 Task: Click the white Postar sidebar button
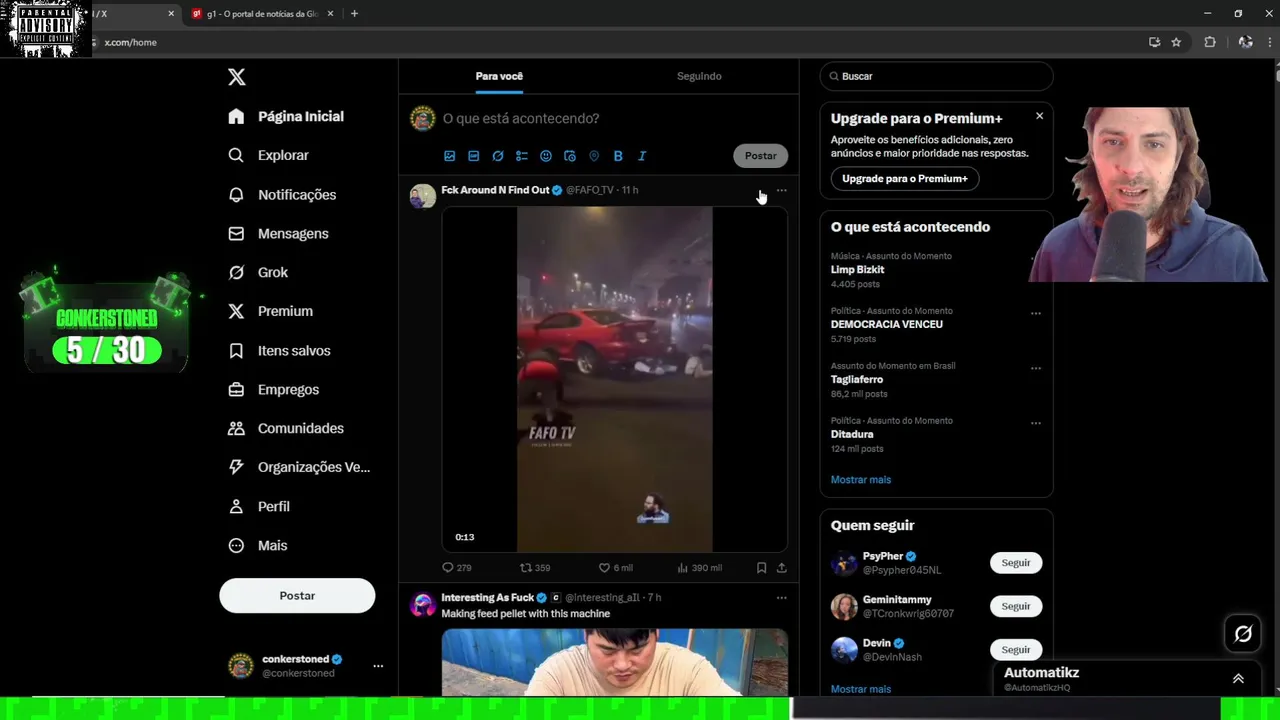pyautogui.click(x=297, y=595)
